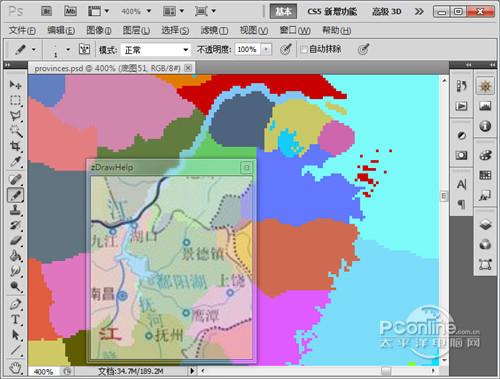The height and width of the screenshot is (379, 500).
Task: Select the Polygonal Lasso tool
Action: pos(15,116)
